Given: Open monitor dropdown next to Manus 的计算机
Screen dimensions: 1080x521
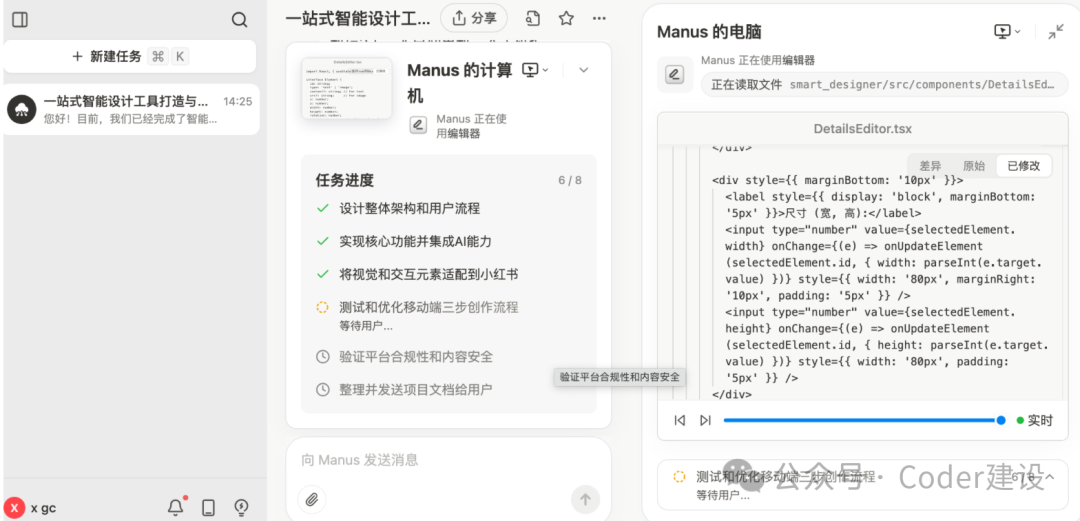Looking at the screenshot, I should pyautogui.click(x=535, y=70).
